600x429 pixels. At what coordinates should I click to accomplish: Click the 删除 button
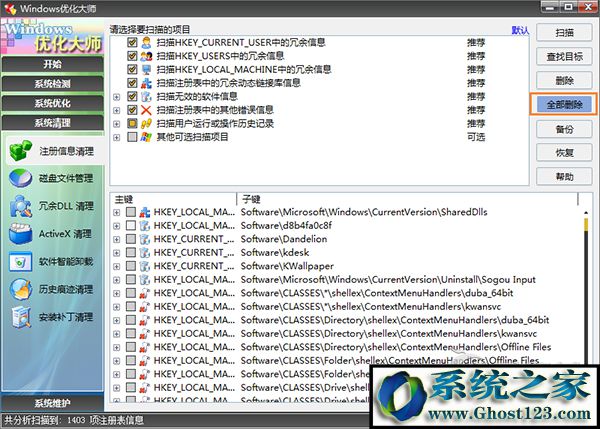(x=564, y=81)
